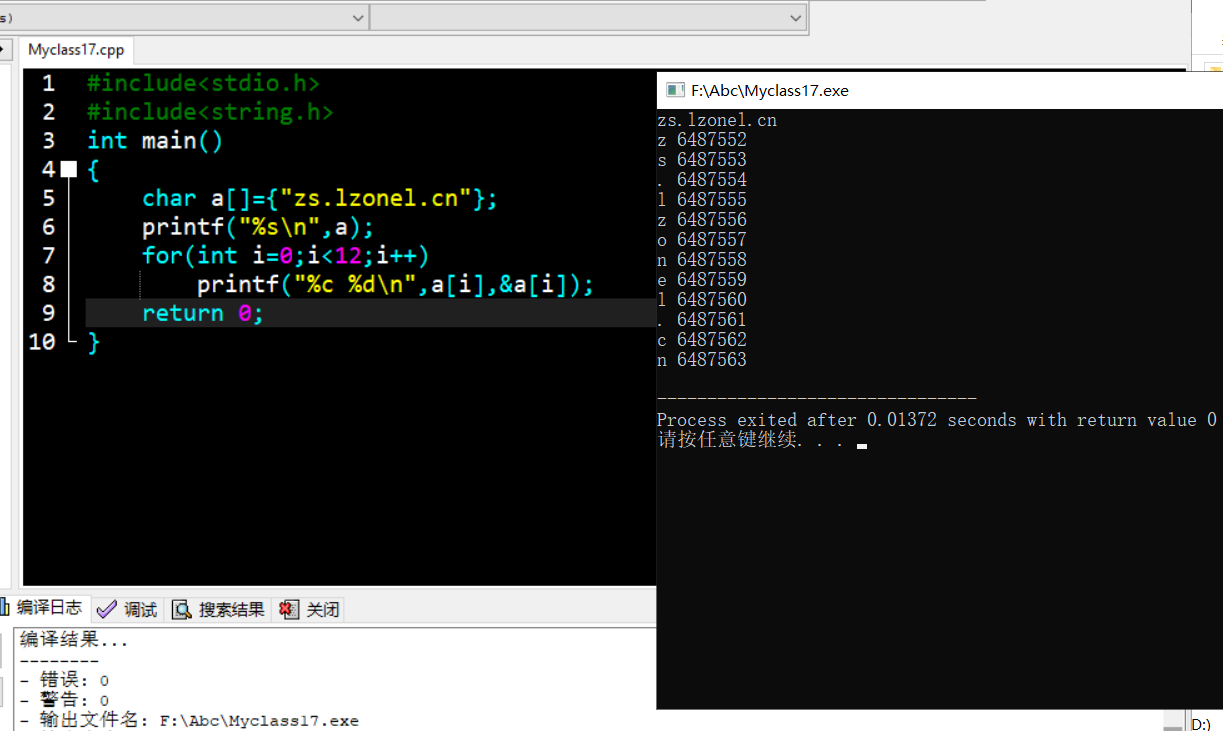Screen dimensions: 1223x731
Task: Switch to the 编译日志 tab
Action: (x=43, y=608)
